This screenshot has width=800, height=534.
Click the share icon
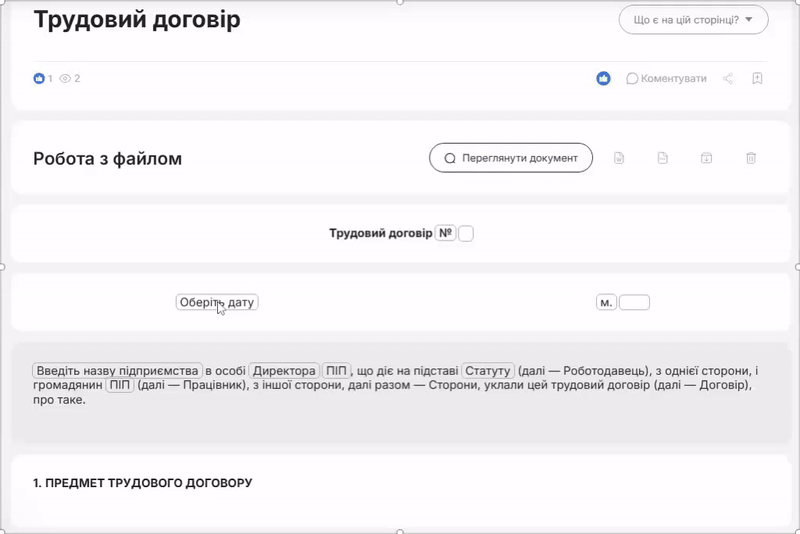click(x=728, y=78)
